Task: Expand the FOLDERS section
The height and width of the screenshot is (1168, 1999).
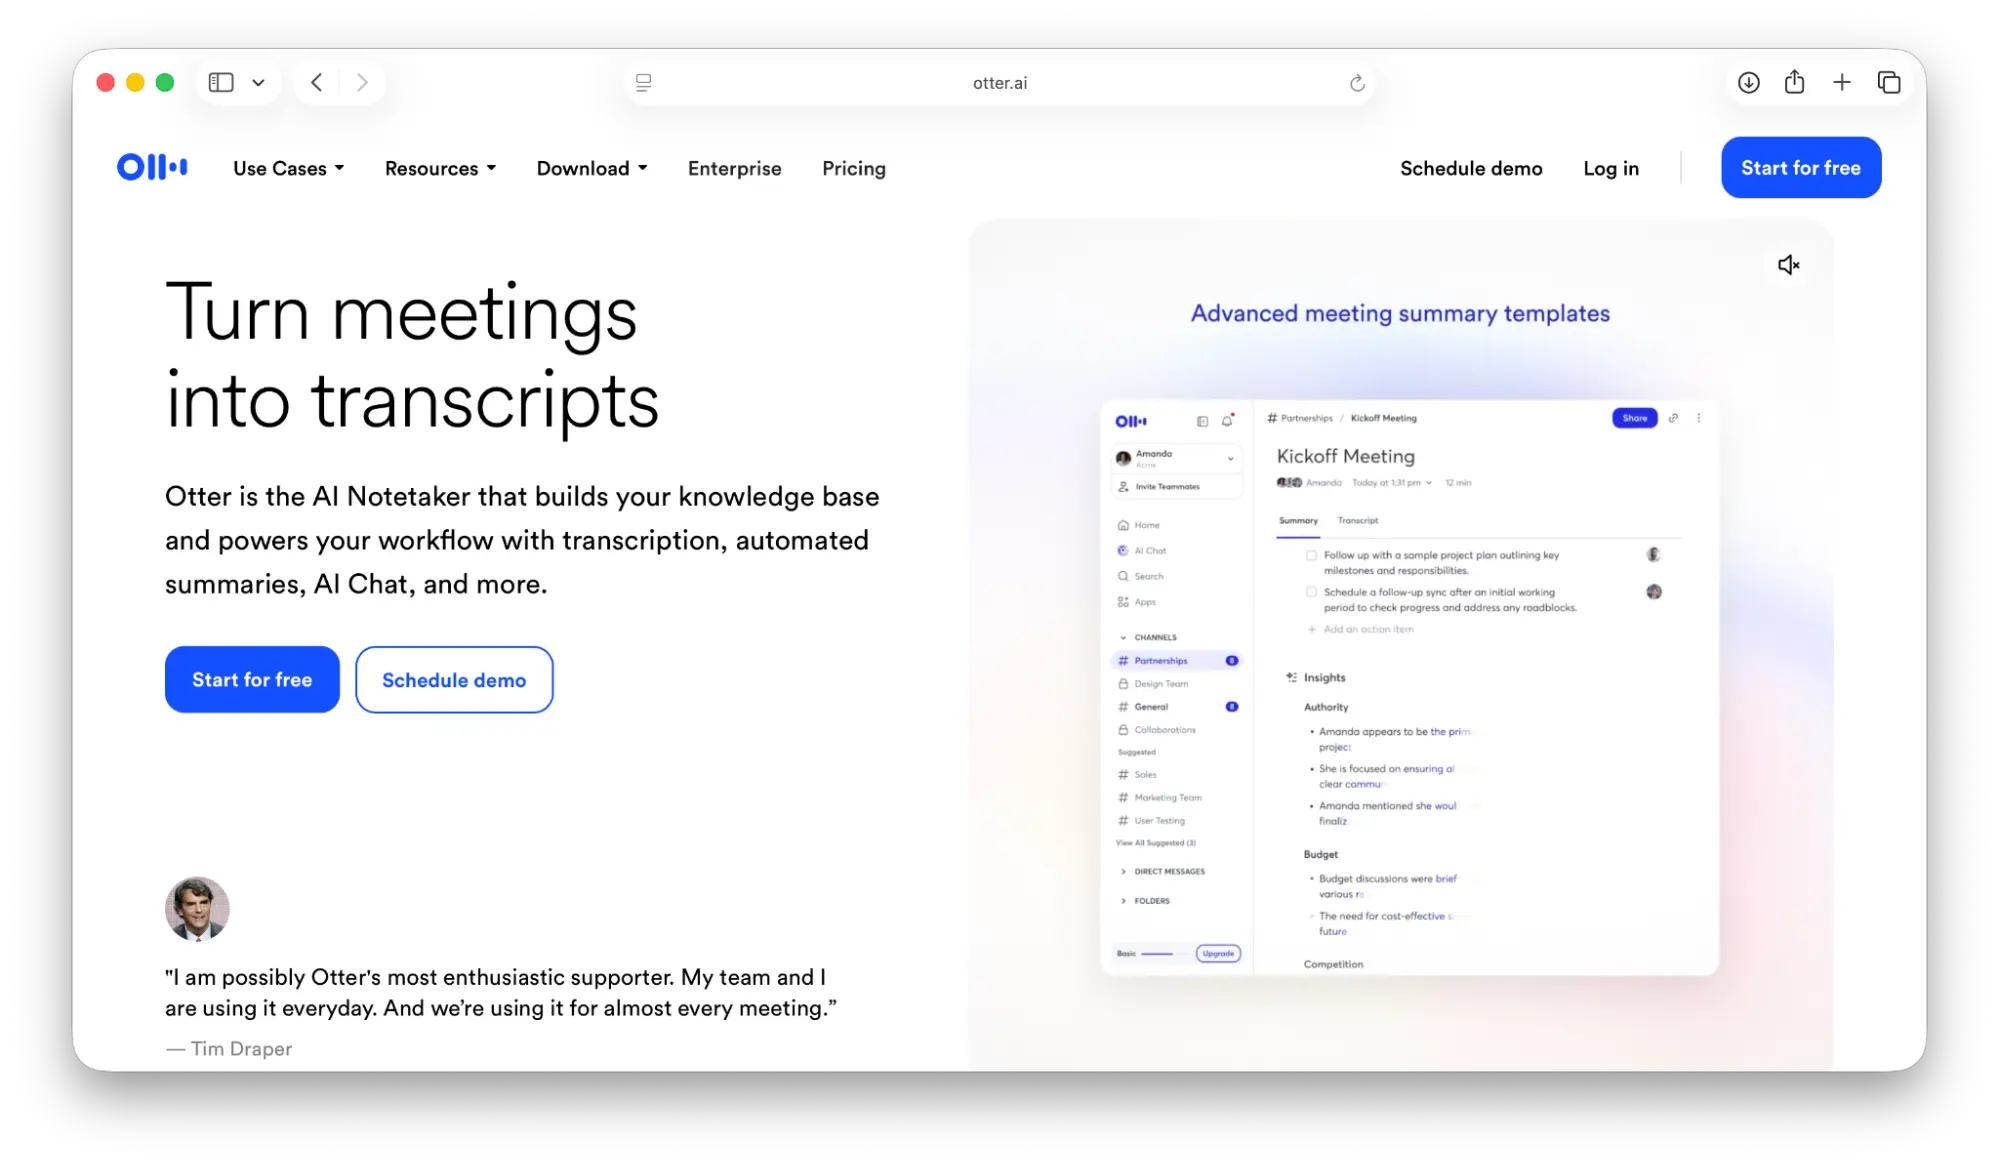Action: click(1123, 900)
